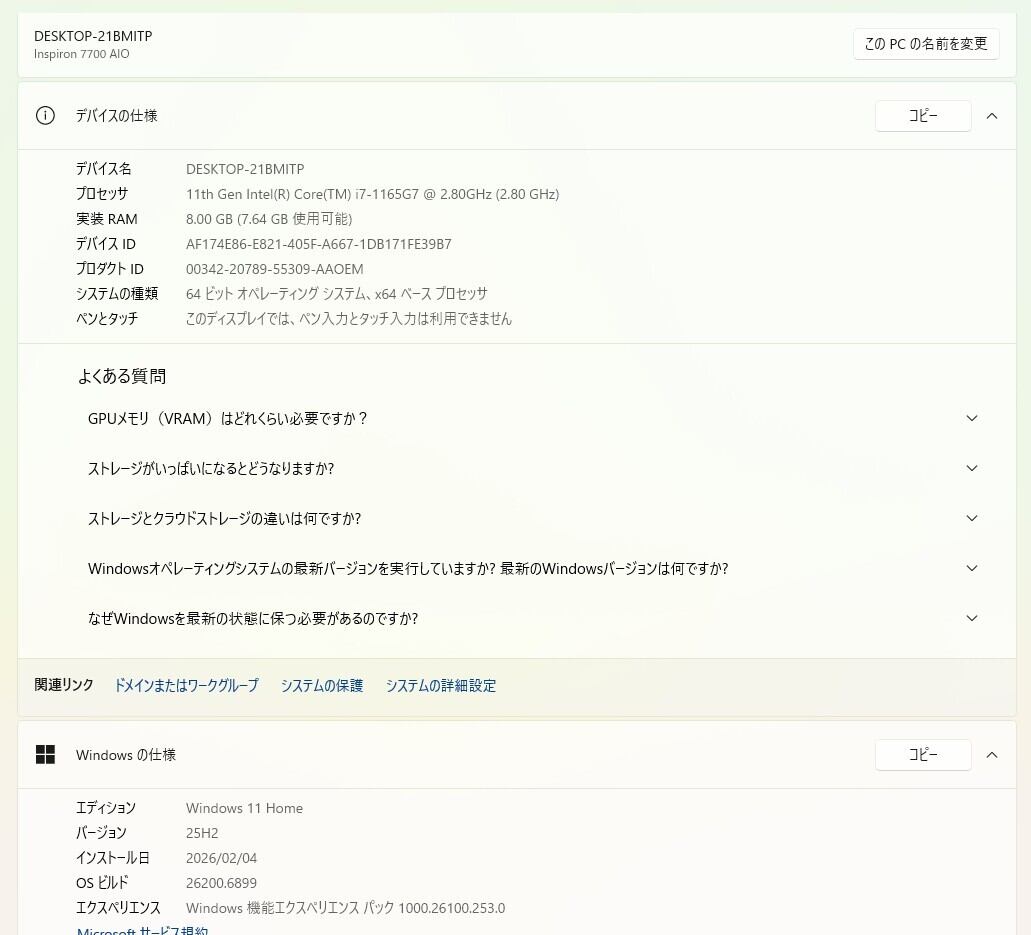Viewport: 1031px width, 935px height.
Task: Click the Inspiron 7700 AIO model name
Action: (x=81, y=54)
